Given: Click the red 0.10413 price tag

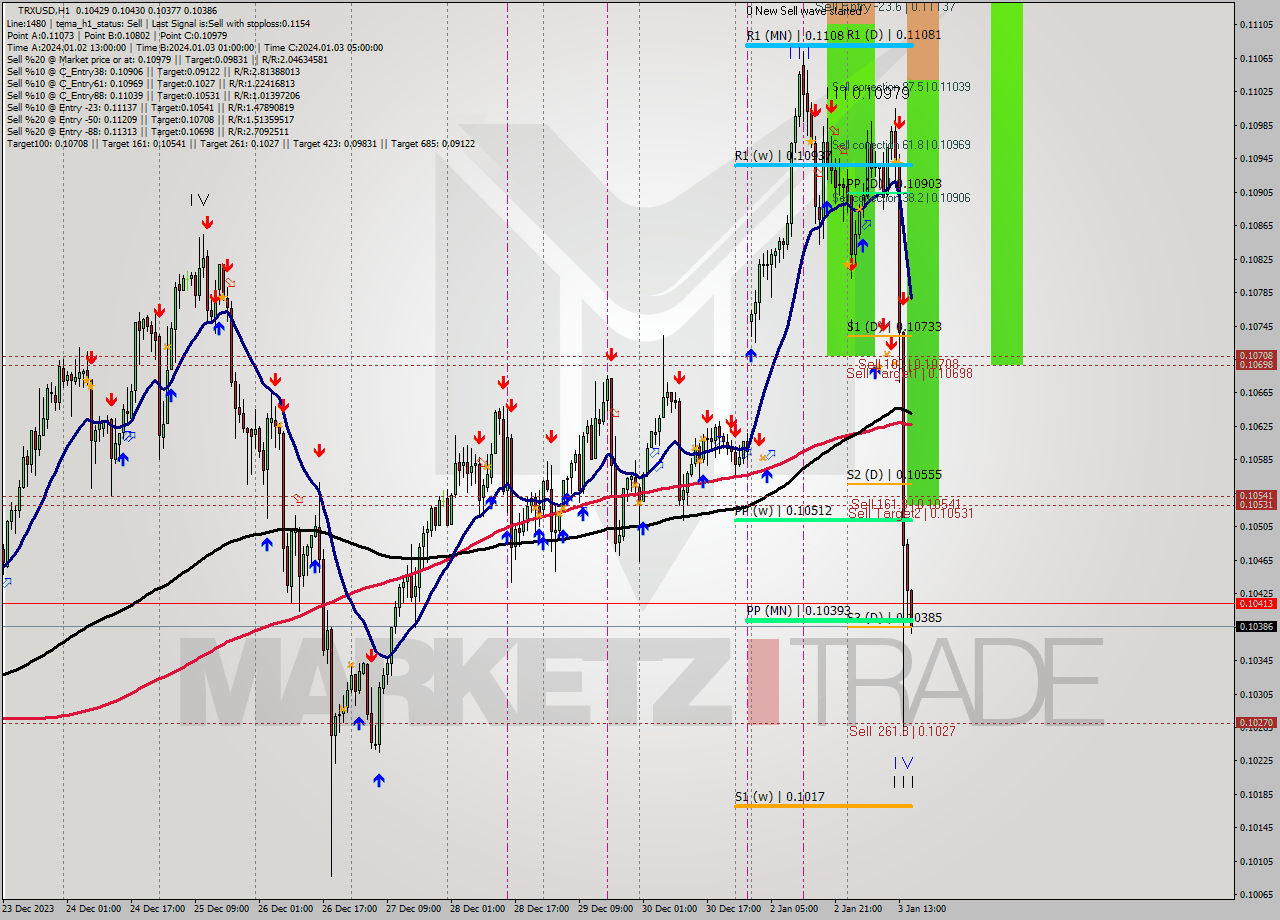Looking at the screenshot, I should pyautogui.click(x=1256, y=603).
